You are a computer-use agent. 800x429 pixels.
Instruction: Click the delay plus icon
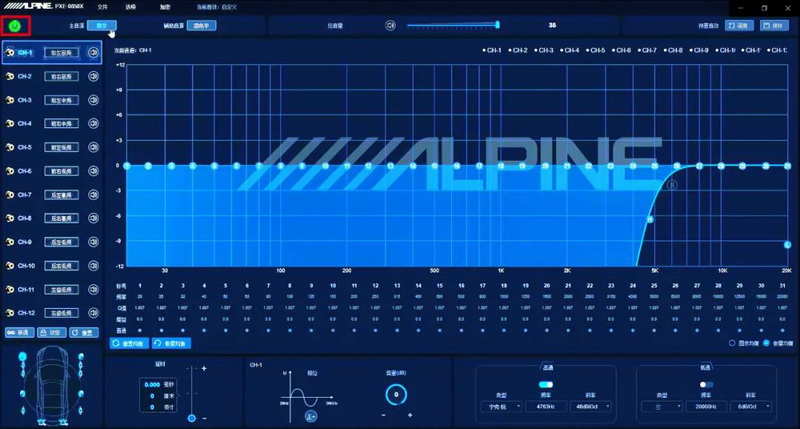pos(204,368)
